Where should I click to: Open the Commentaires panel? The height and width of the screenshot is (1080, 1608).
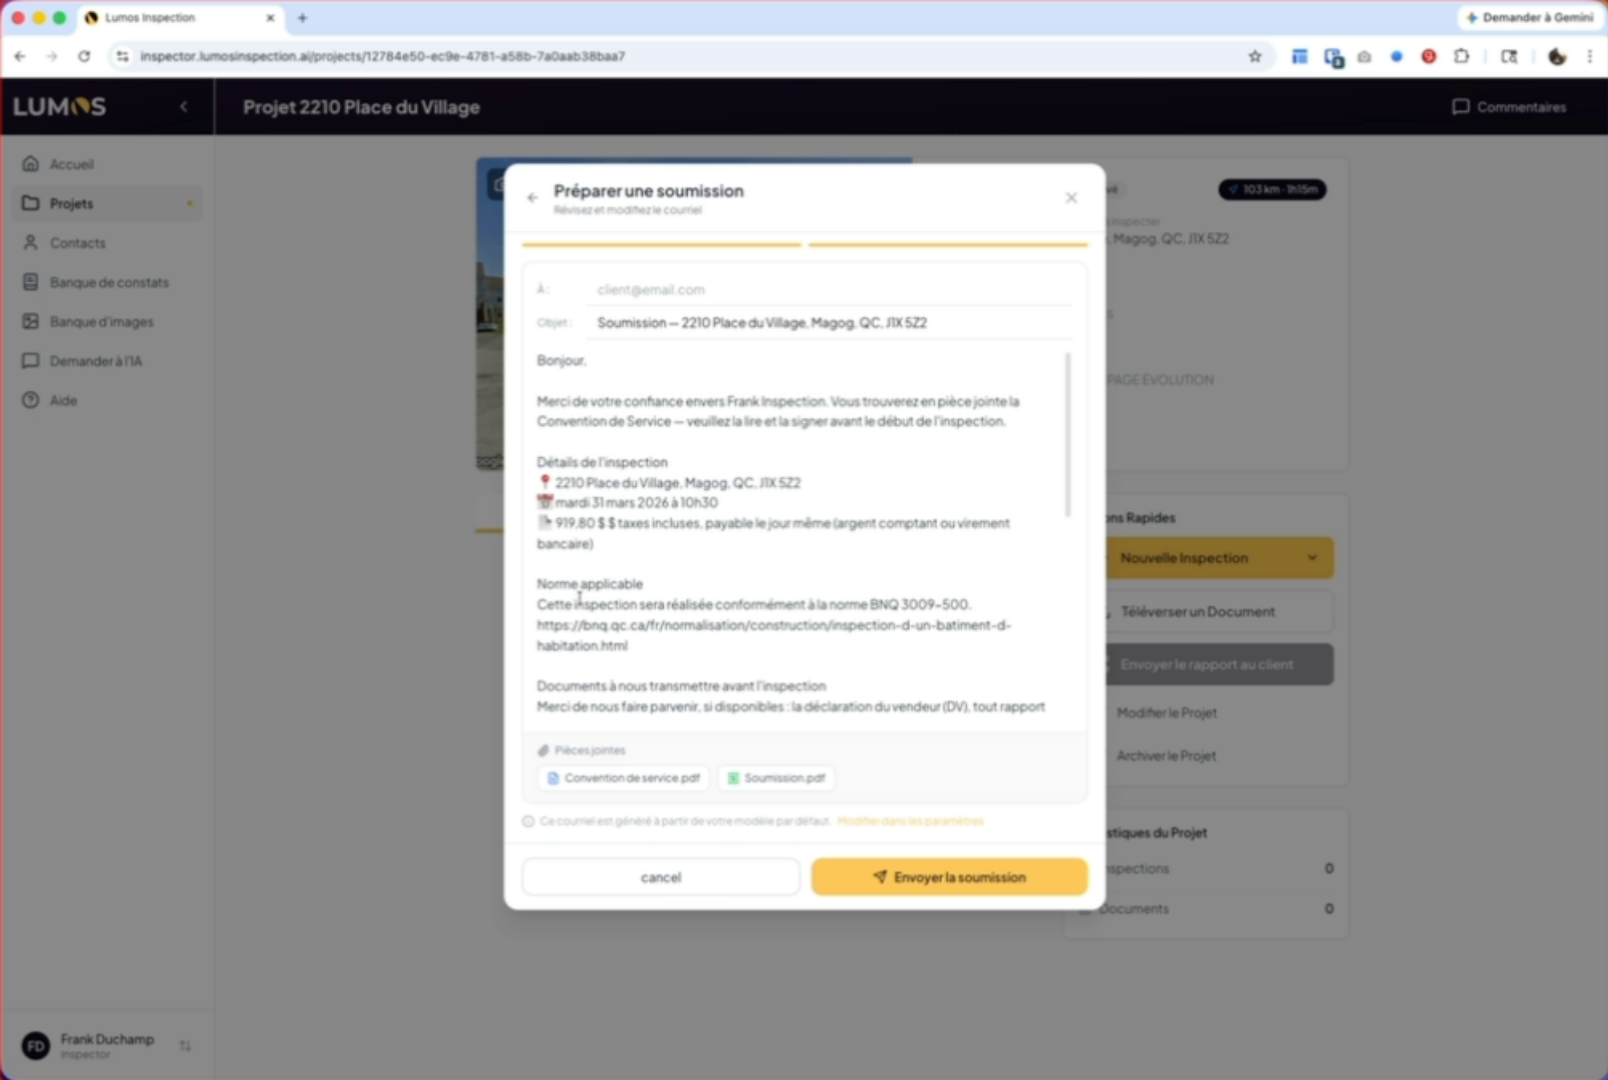pos(1509,107)
